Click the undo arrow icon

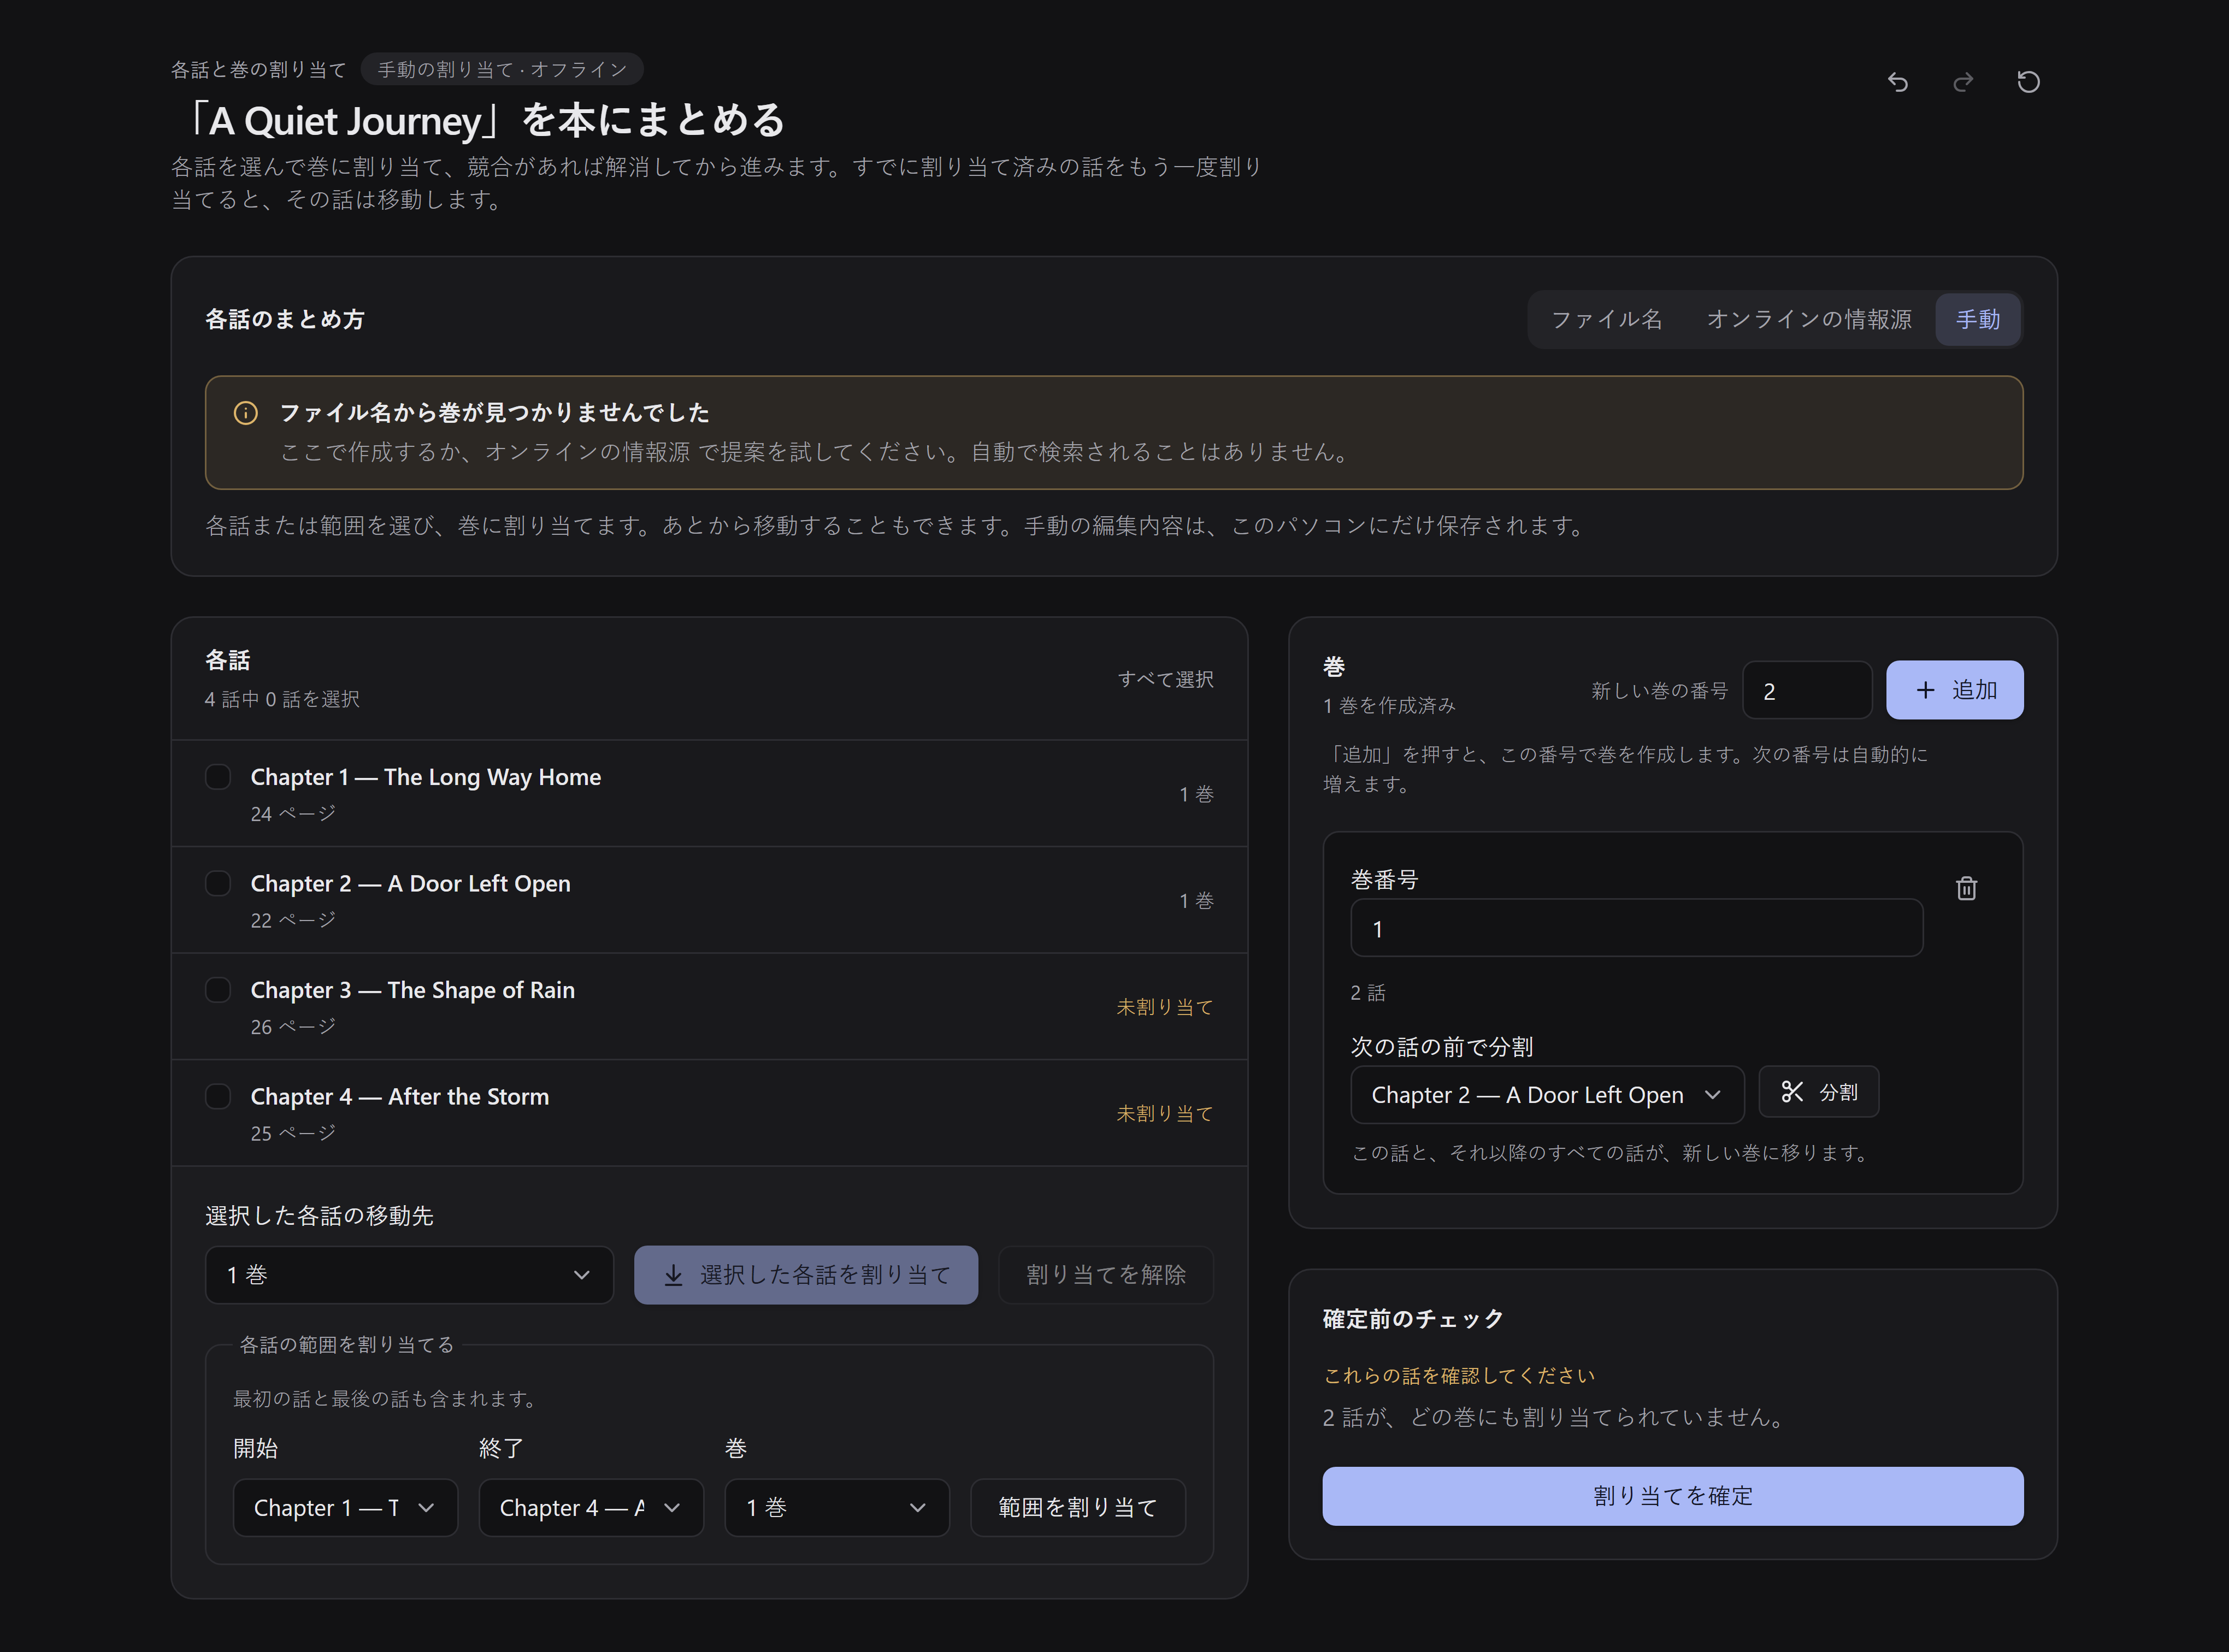(1897, 82)
